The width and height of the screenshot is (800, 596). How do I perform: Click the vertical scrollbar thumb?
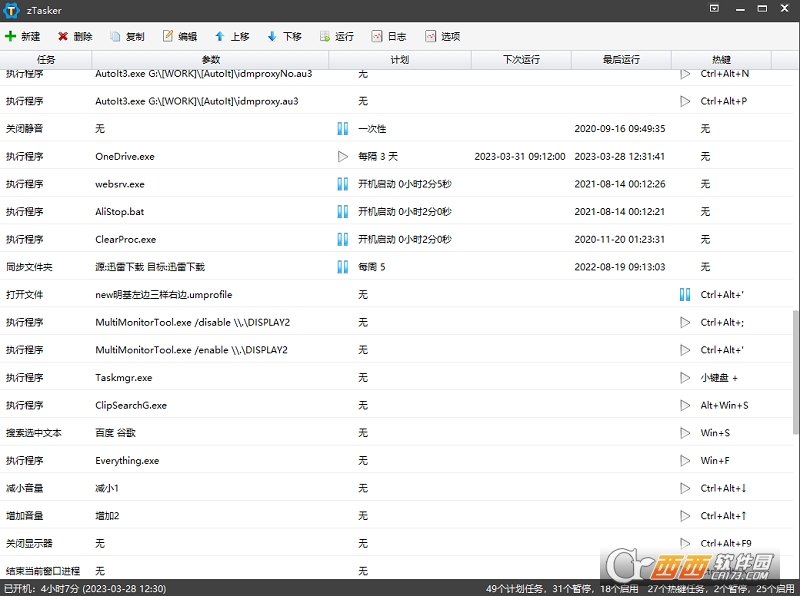[x=796, y=372]
